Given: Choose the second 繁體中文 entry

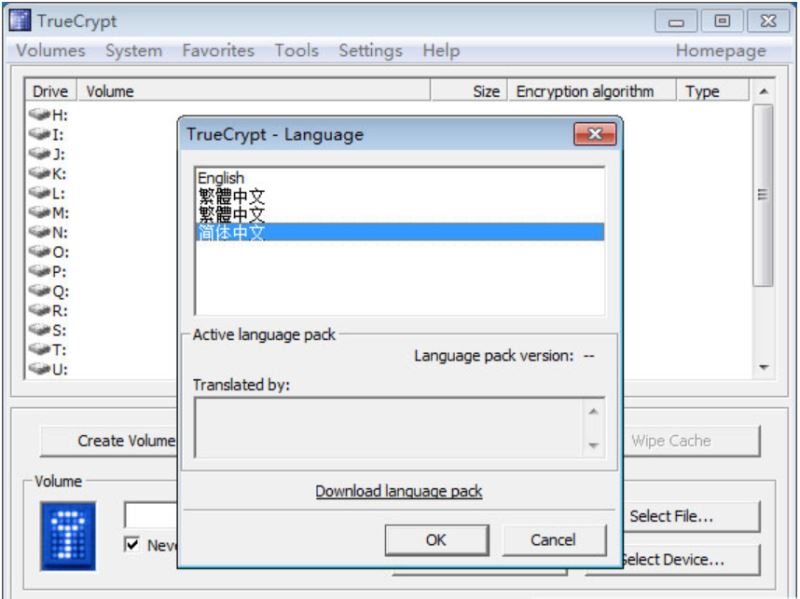Looking at the screenshot, I should pyautogui.click(x=400, y=214).
